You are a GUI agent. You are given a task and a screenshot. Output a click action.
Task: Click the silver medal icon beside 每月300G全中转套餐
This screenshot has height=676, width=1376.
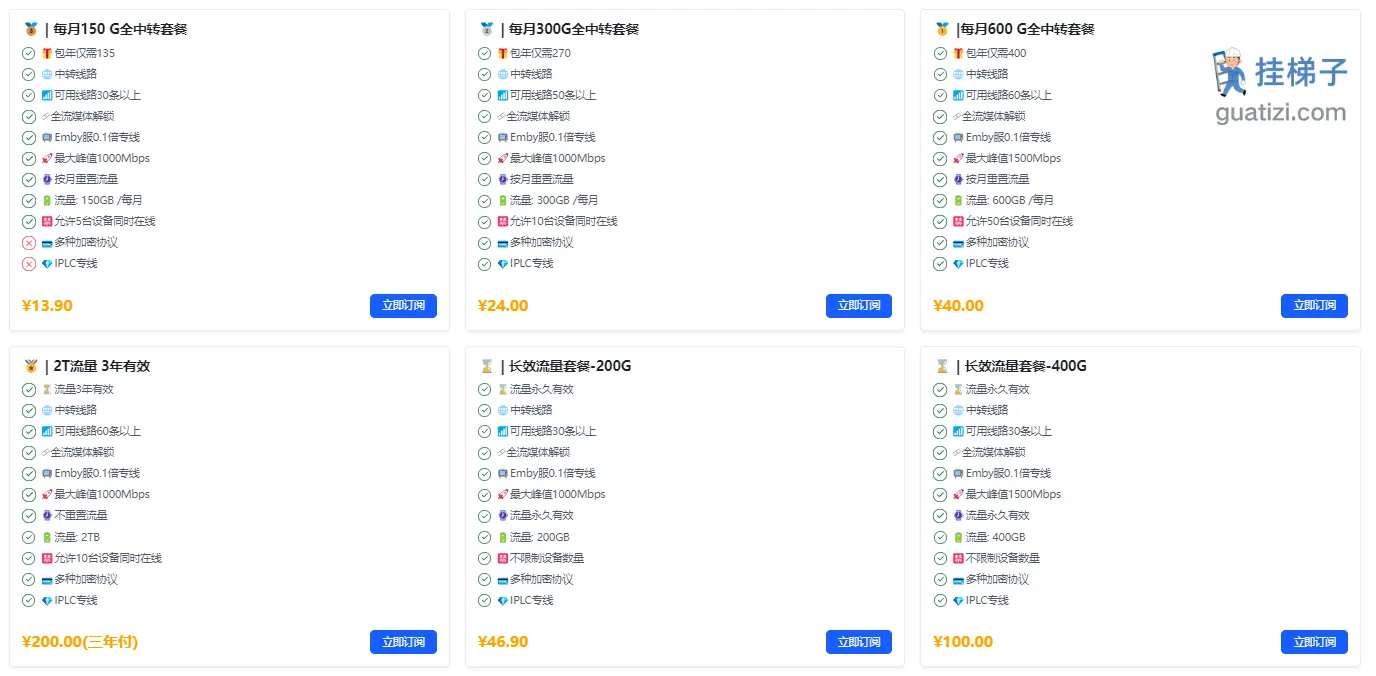[486, 29]
